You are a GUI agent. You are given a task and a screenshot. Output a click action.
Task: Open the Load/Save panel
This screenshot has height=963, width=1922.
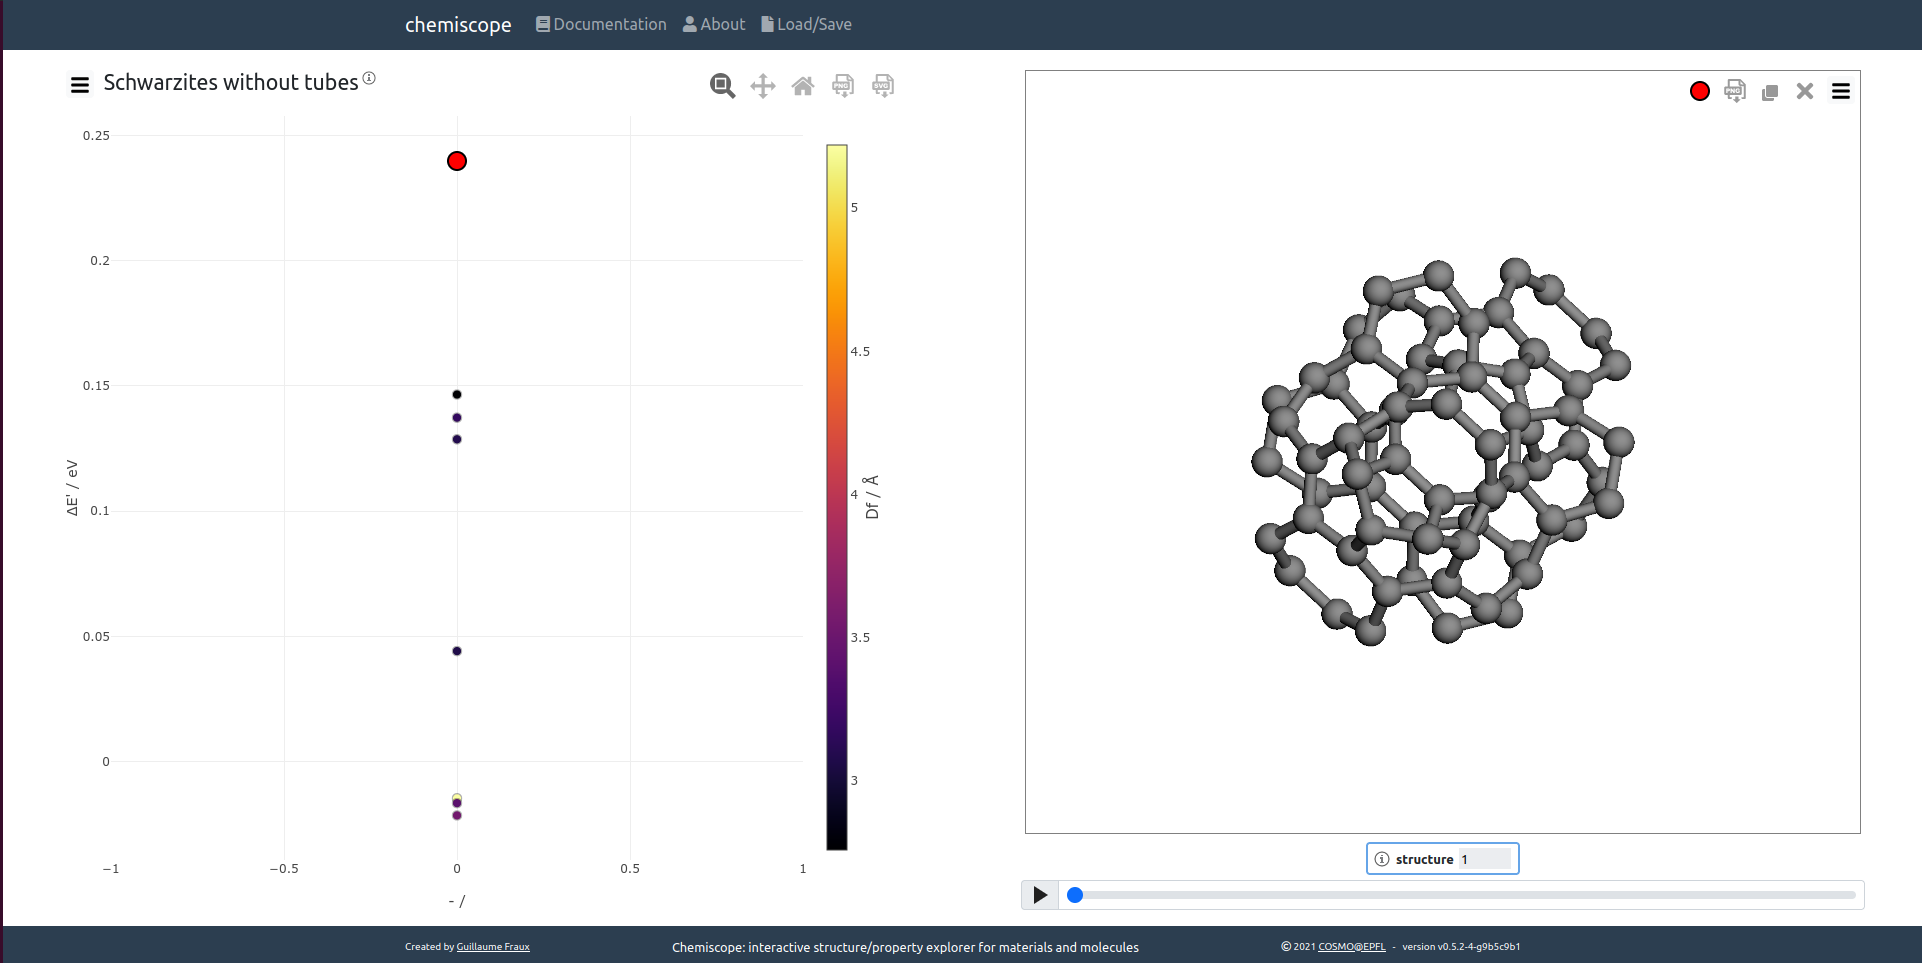pos(807,24)
